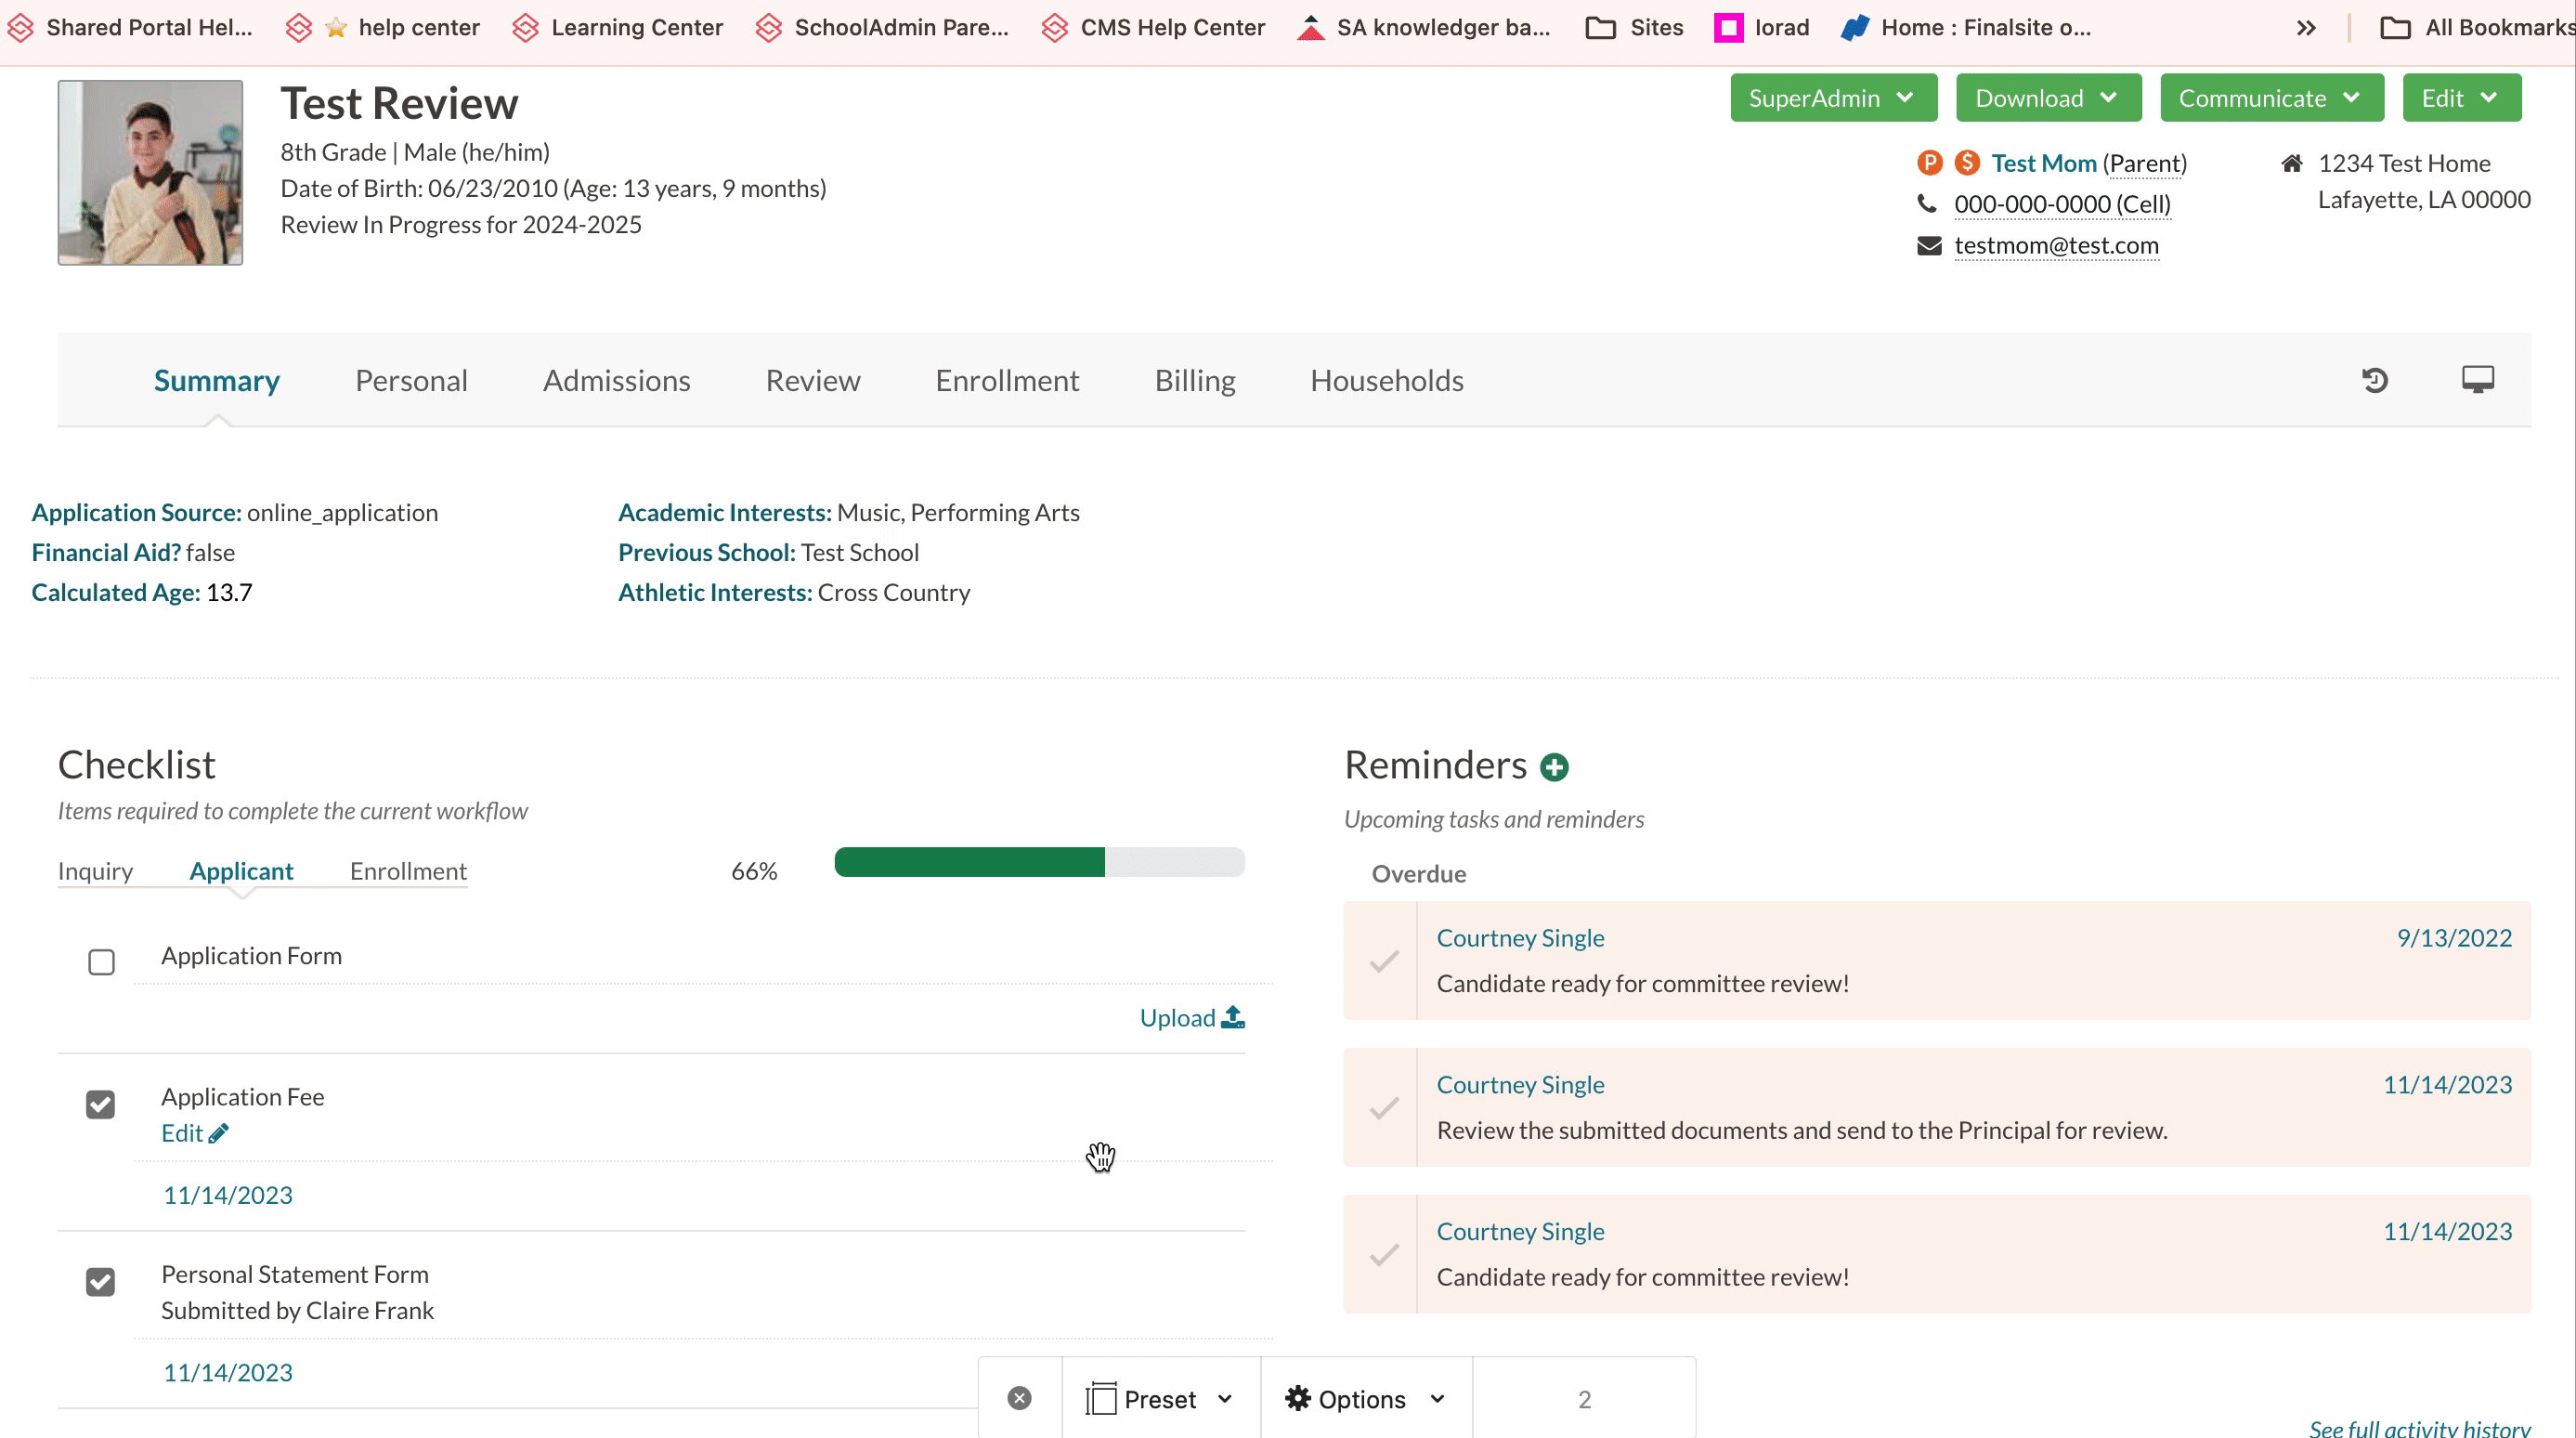This screenshot has width=2576, height=1438.
Task: Open the Test Mom parent link
Action: tap(2043, 163)
